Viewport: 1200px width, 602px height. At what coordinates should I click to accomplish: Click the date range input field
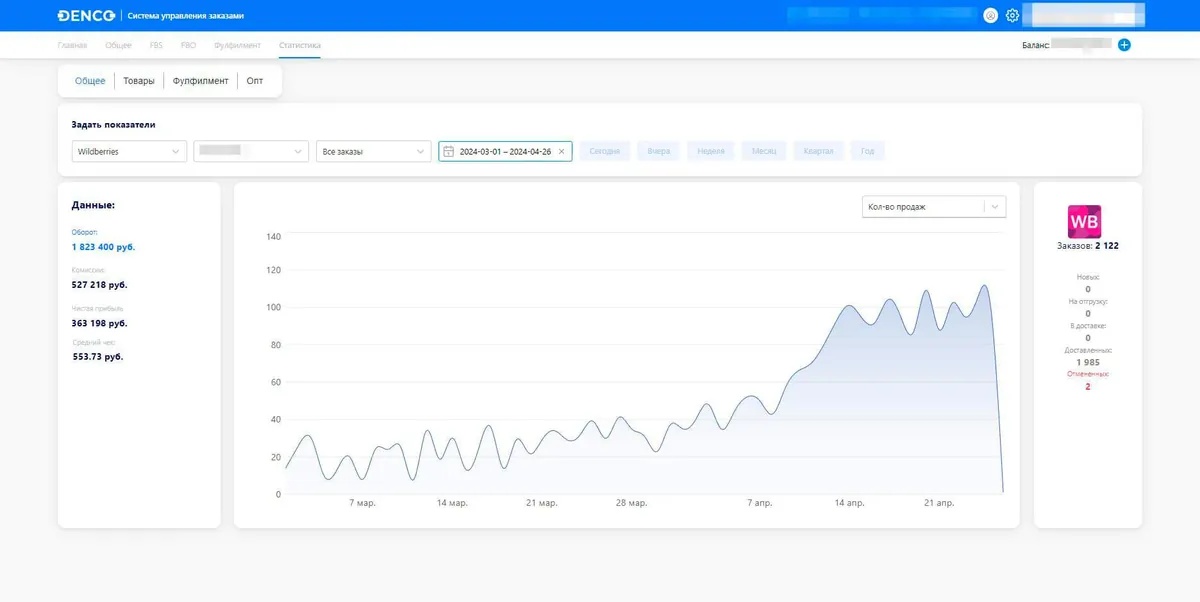505,152
